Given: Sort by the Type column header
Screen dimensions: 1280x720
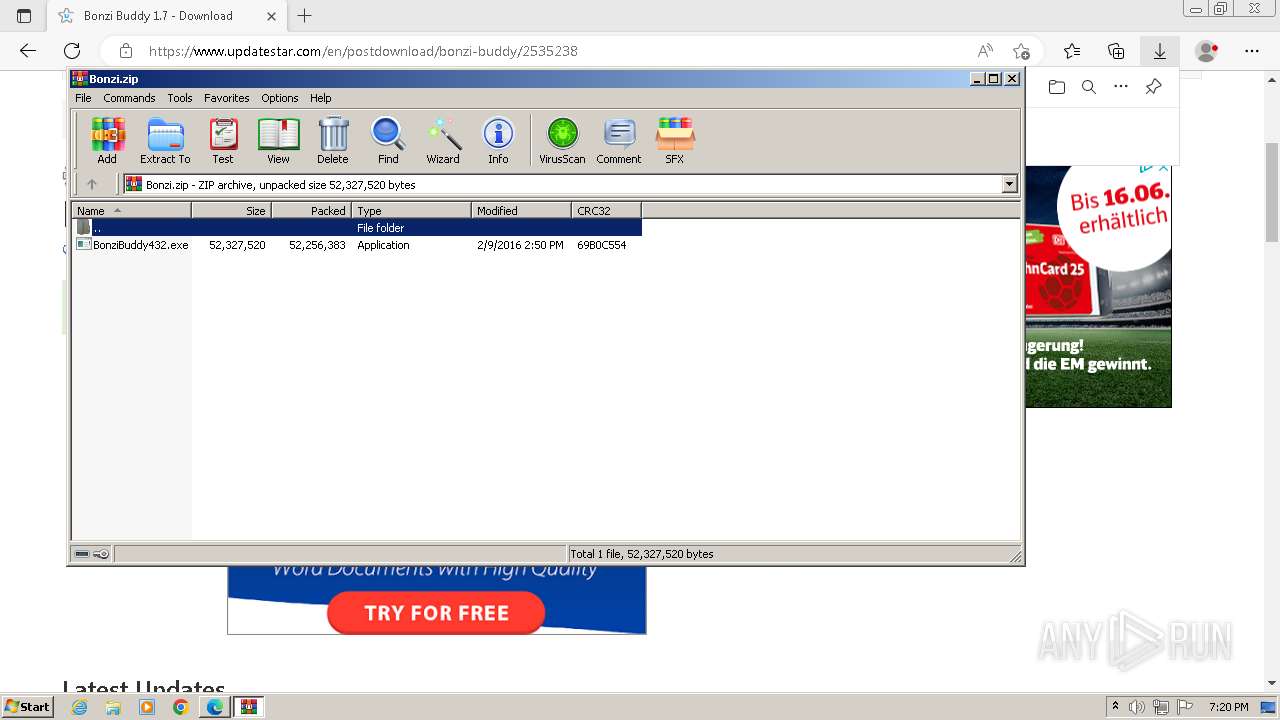Looking at the screenshot, I should 411,210.
